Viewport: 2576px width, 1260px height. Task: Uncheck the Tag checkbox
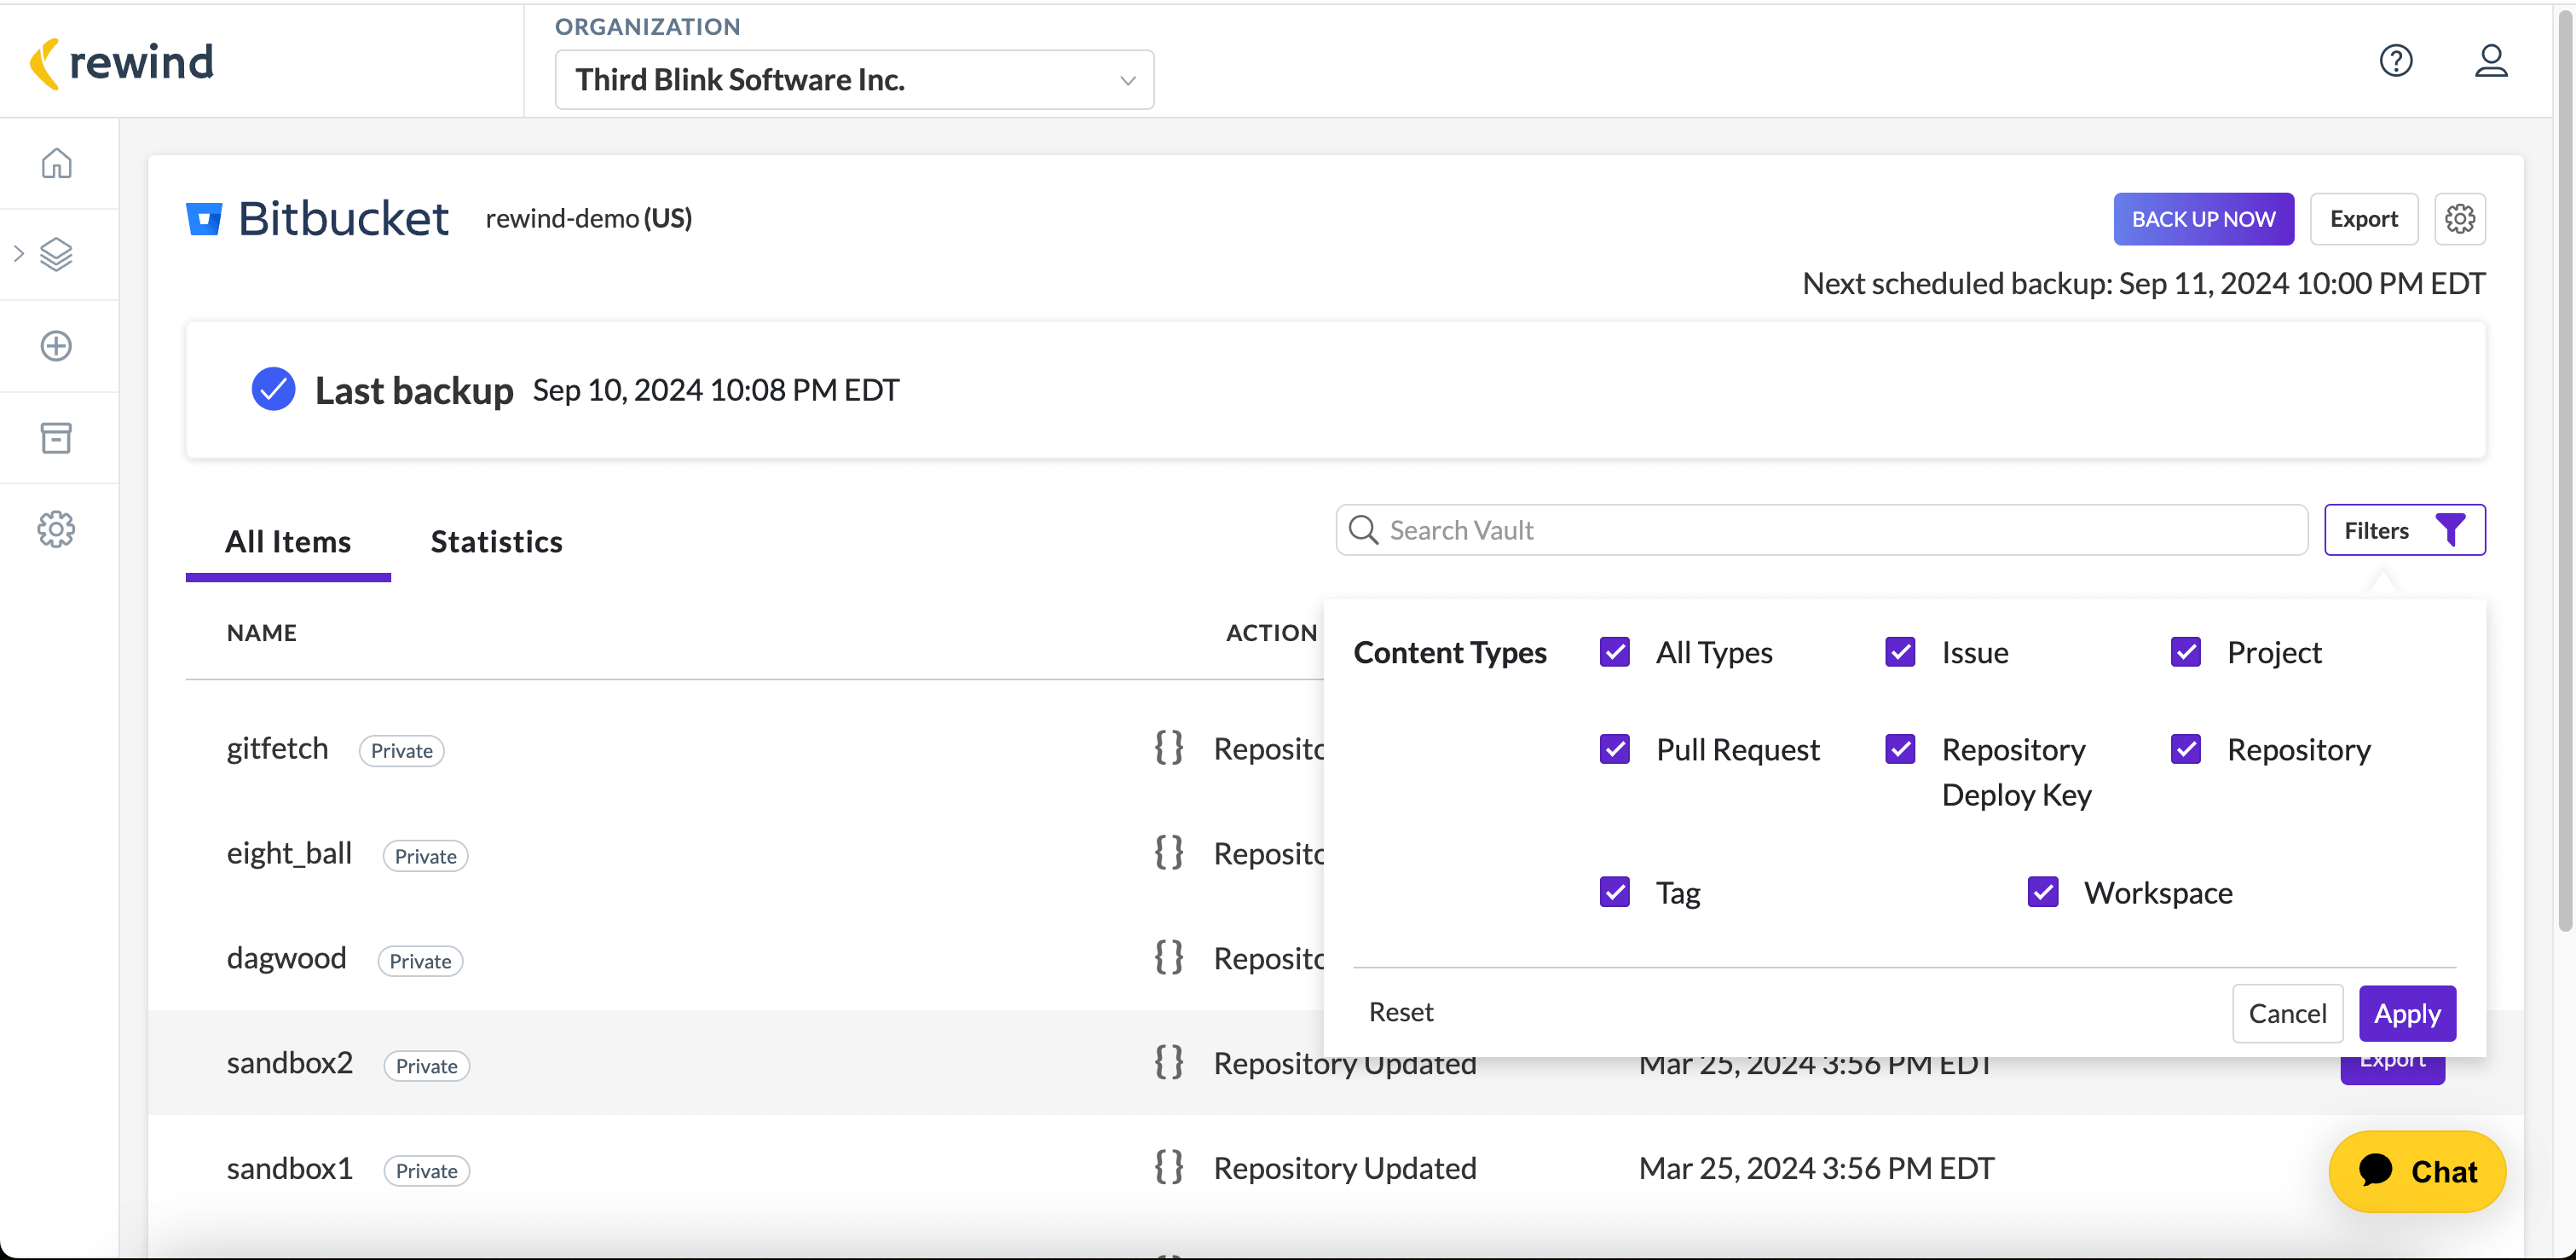coord(1615,892)
